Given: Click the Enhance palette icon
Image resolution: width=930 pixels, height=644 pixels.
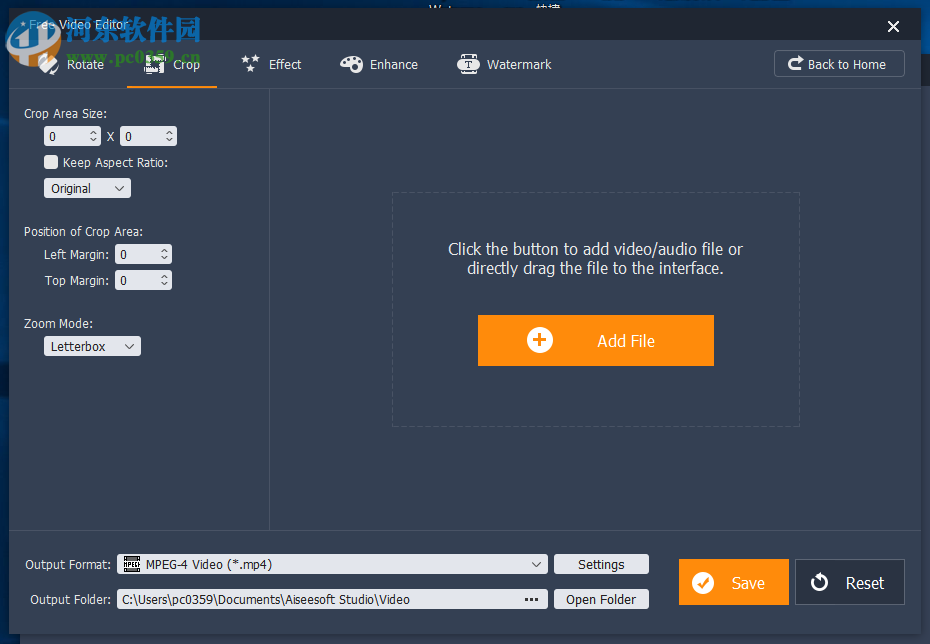Looking at the screenshot, I should [352, 63].
